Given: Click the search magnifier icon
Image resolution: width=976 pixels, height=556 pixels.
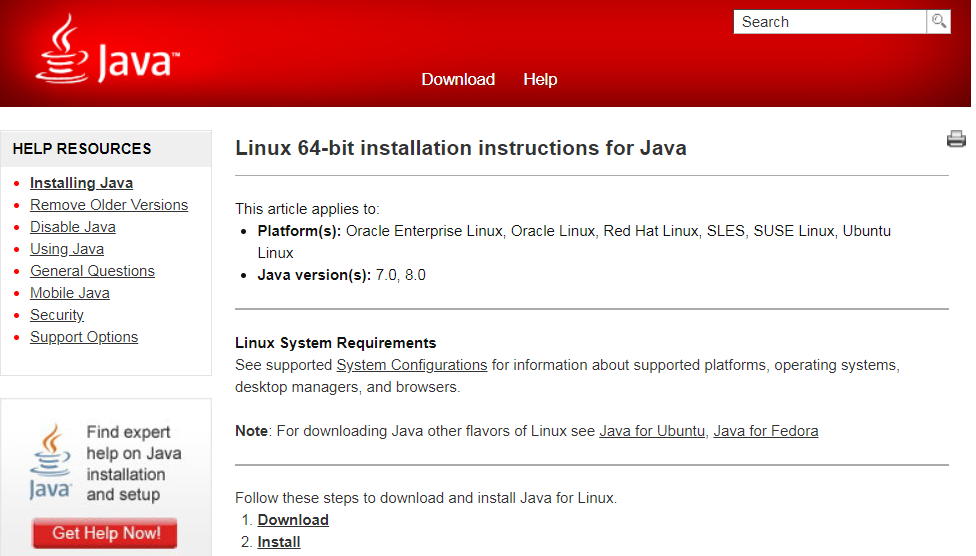Looking at the screenshot, I should (x=938, y=21).
